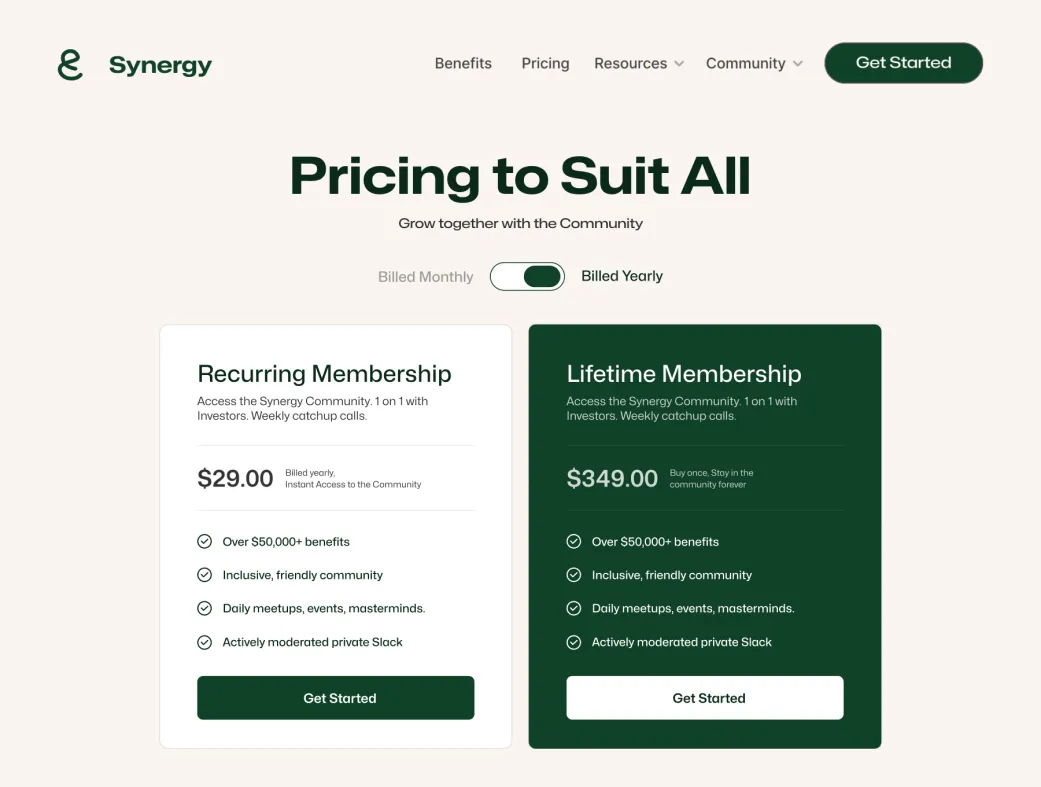This screenshot has width=1041, height=787.
Task: Open the Pricing nav item
Action: pyautogui.click(x=545, y=63)
